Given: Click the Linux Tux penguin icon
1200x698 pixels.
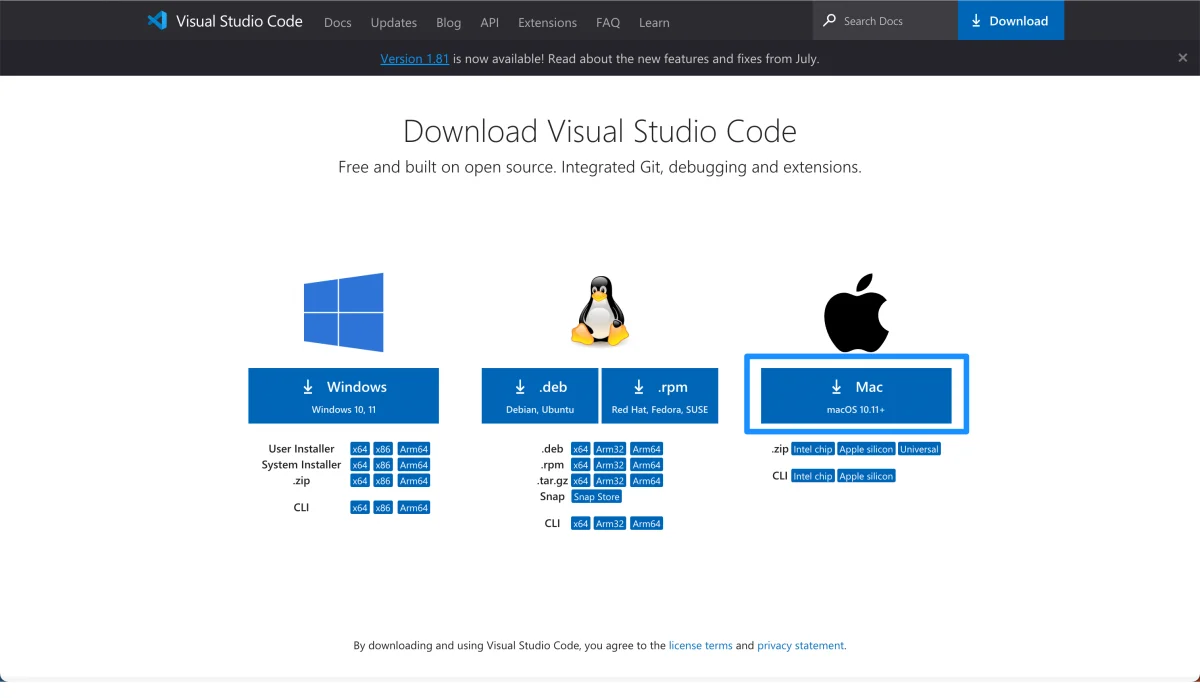Looking at the screenshot, I should [x=599, y=312].
